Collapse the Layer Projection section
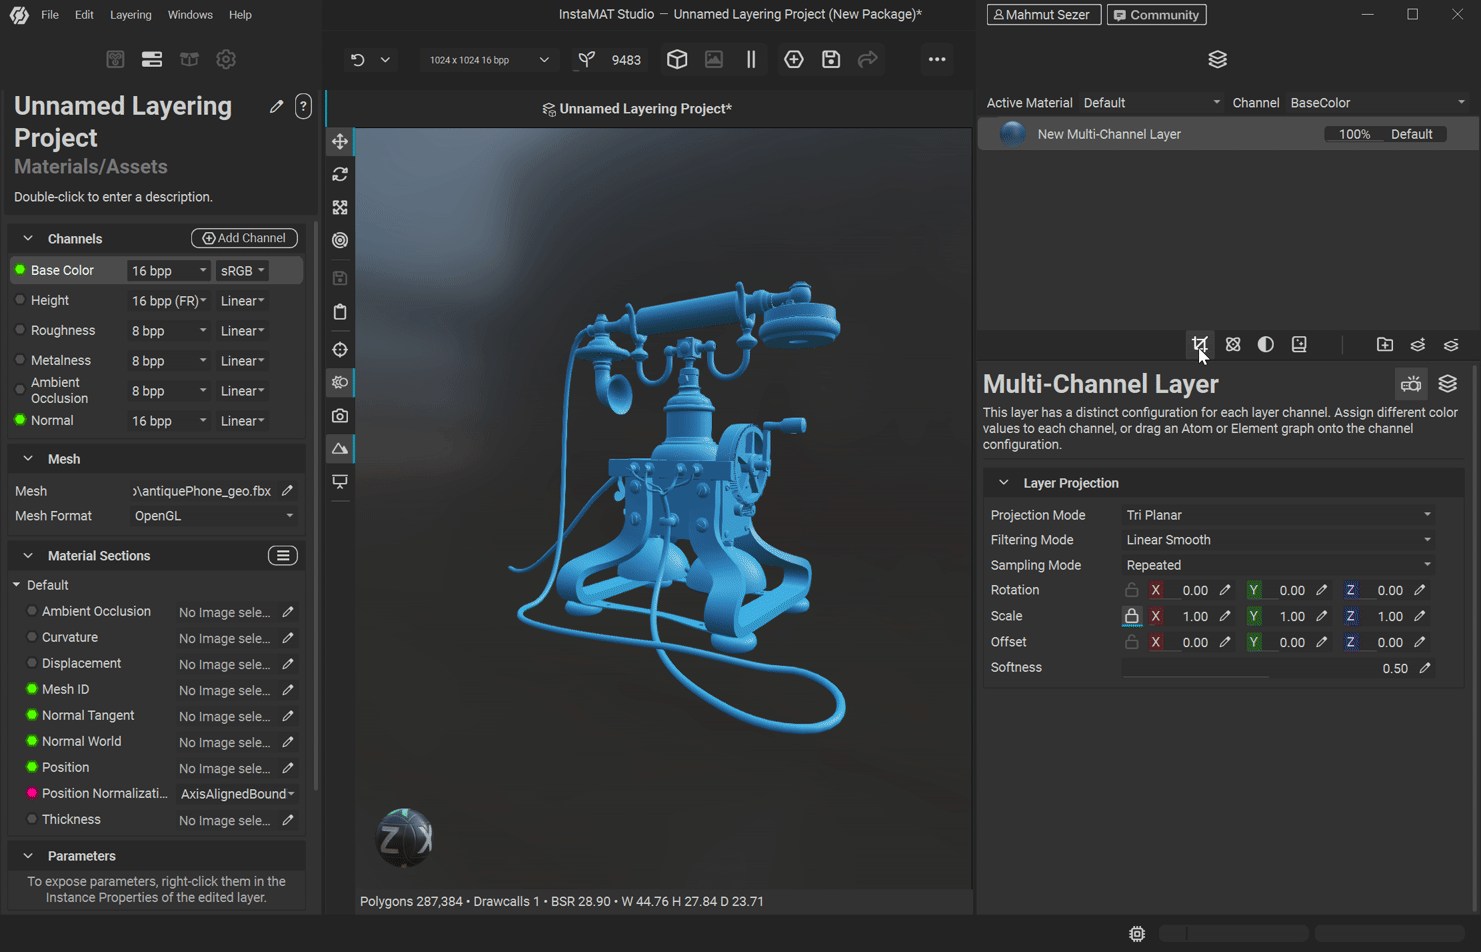 [1004, 483]
